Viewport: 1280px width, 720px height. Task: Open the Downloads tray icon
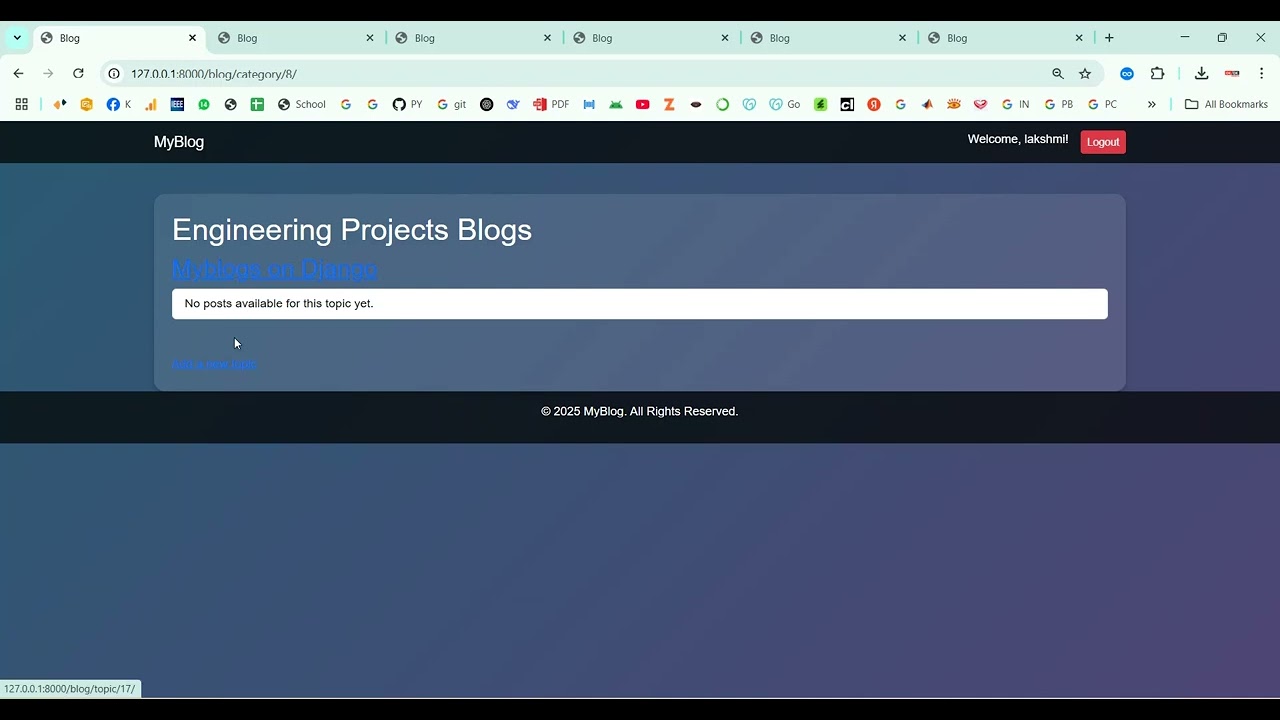1202,73
